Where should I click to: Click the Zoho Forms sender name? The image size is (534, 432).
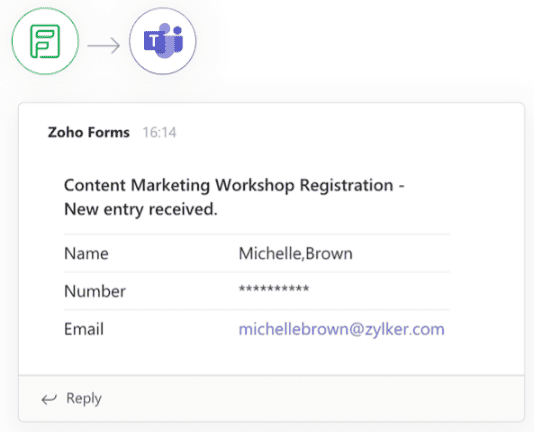coord(89,132)
